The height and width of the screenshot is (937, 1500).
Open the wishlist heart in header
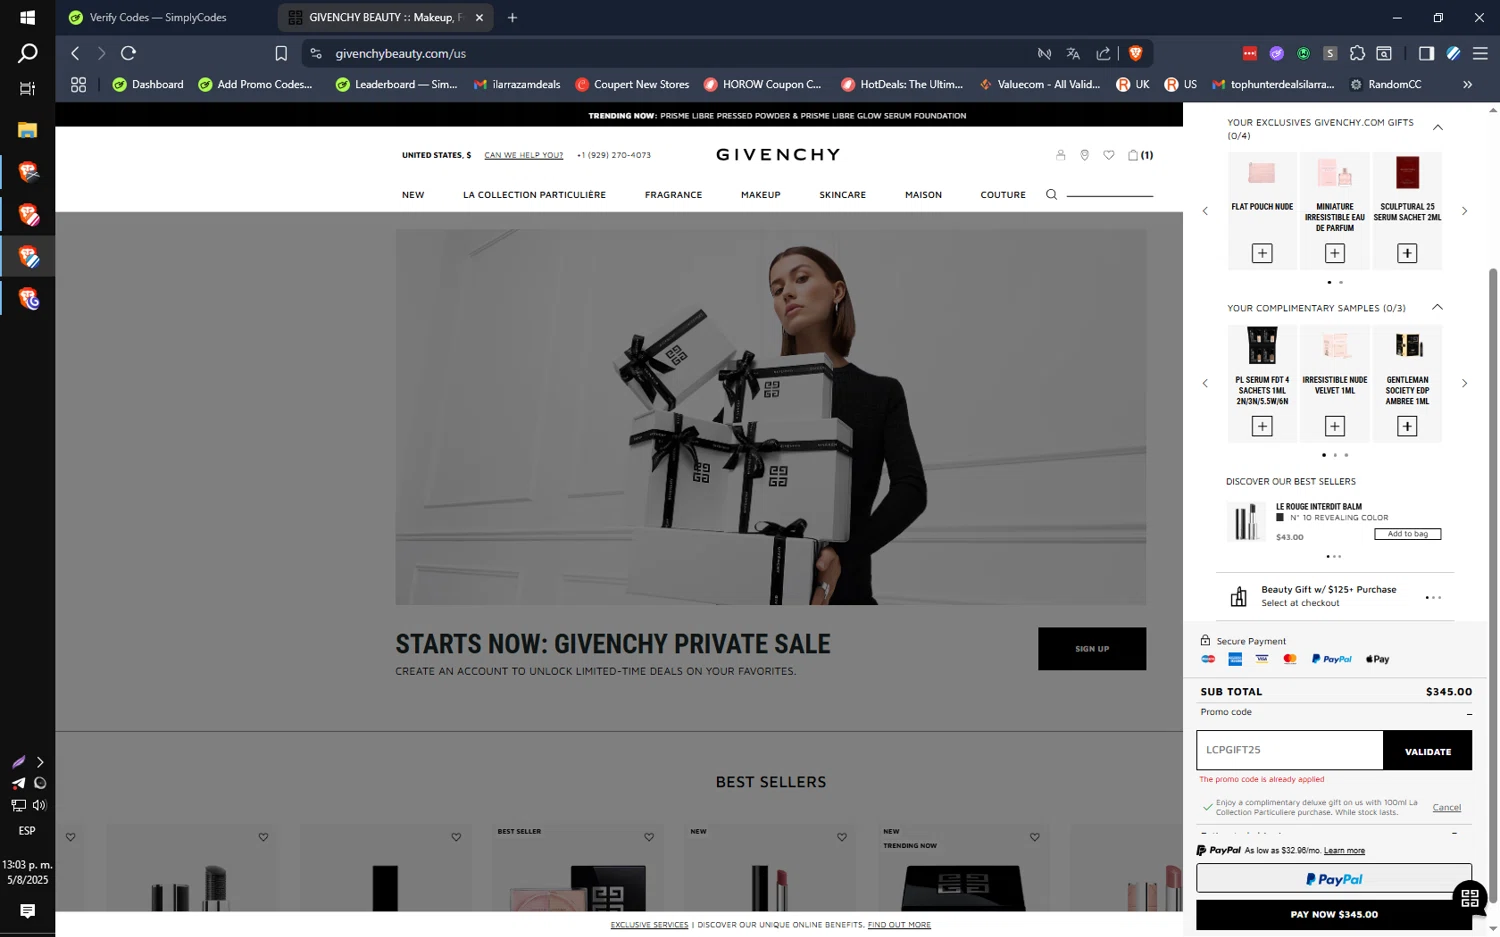point(1108,155)
